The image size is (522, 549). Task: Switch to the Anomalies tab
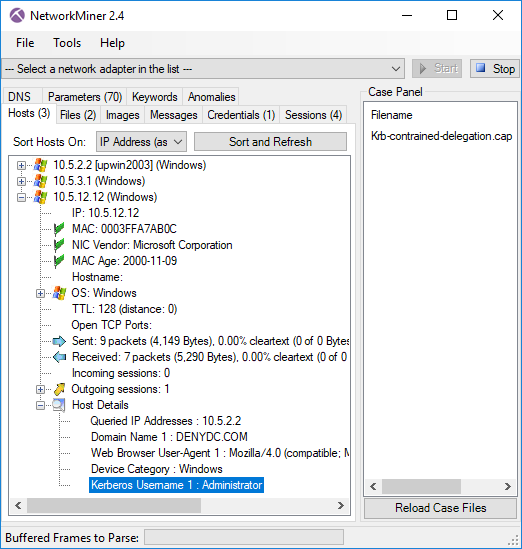coord(211,97)
